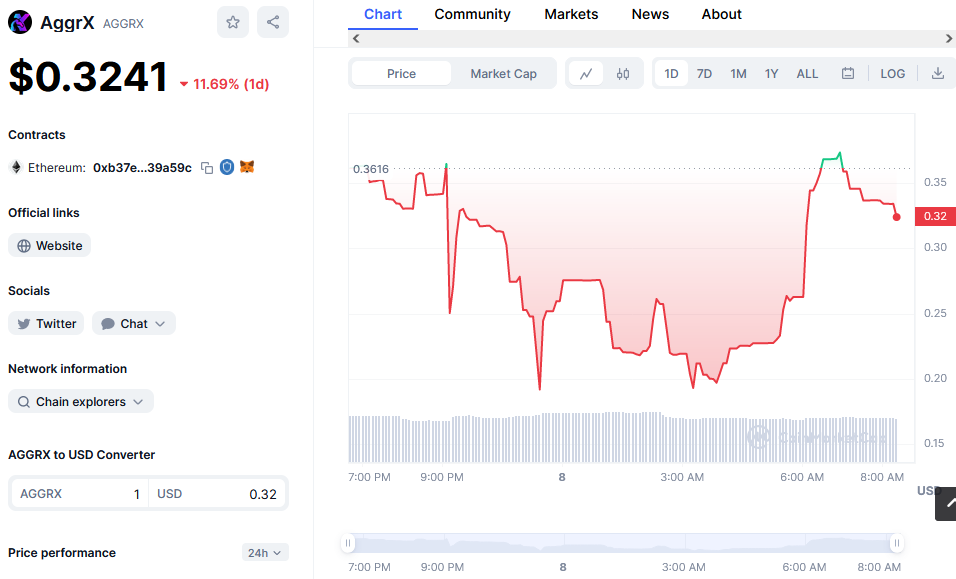This screenshot has height=579, width=956.
Task: Click the scroll-to-top arrow button
Action: (947, 503)
